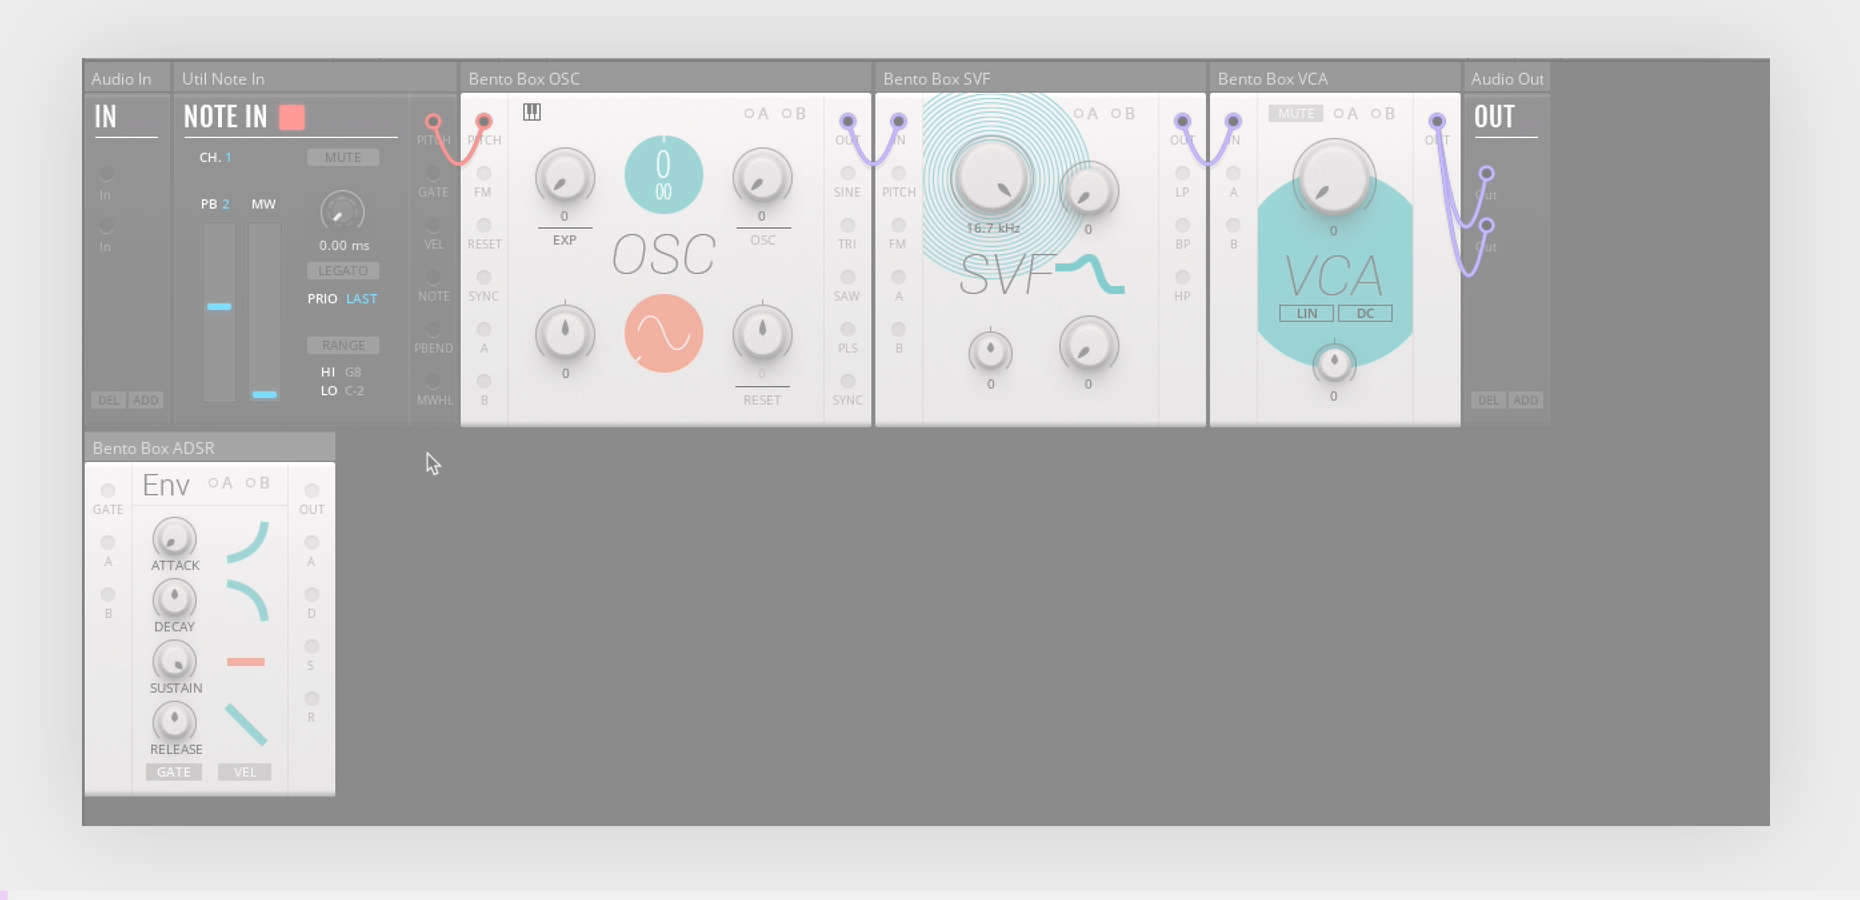The image size is (1860, 900).
Task: Open the PRIO LAST priority selector
Action: [x=342, y=299]
